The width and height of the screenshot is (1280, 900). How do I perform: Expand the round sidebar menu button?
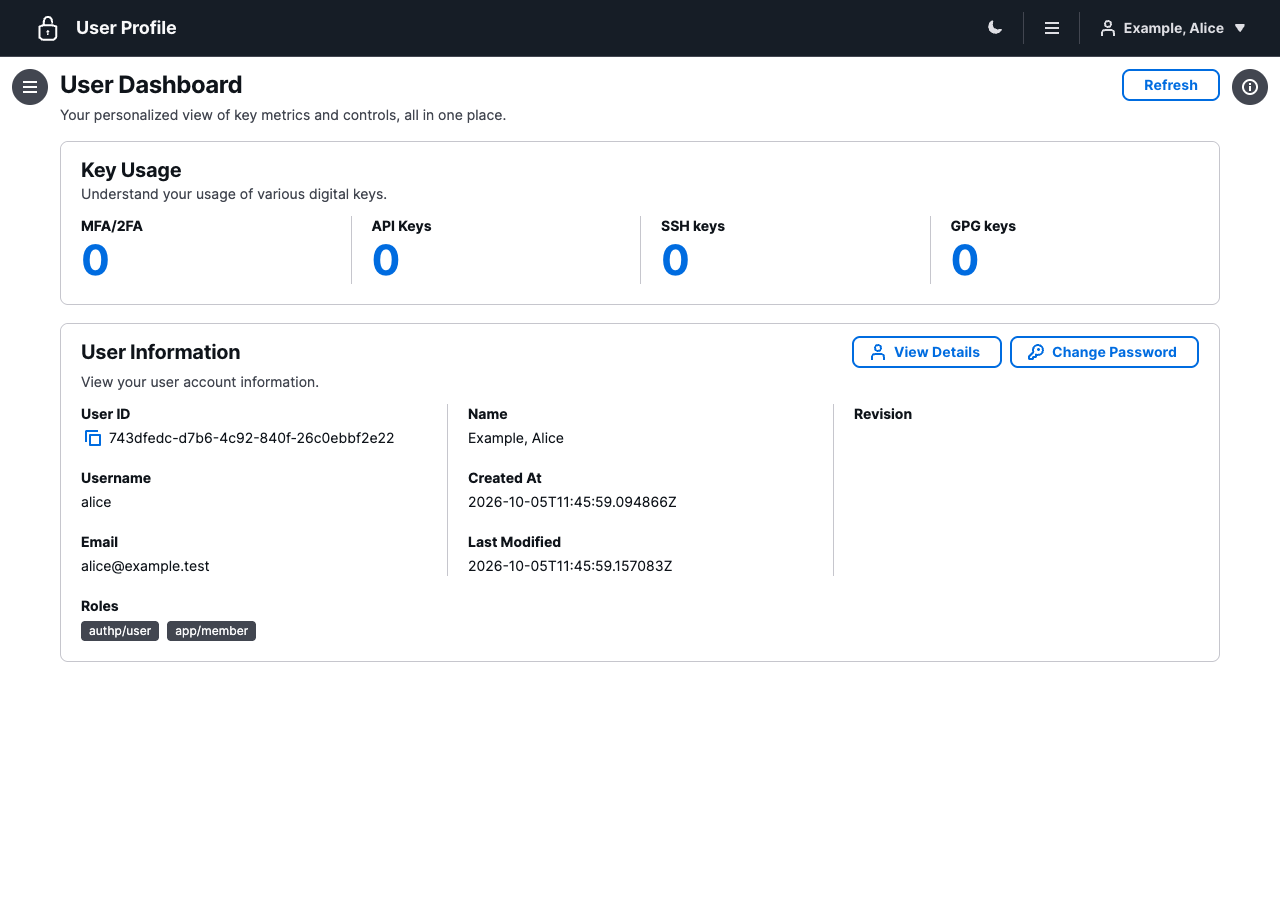30,87
